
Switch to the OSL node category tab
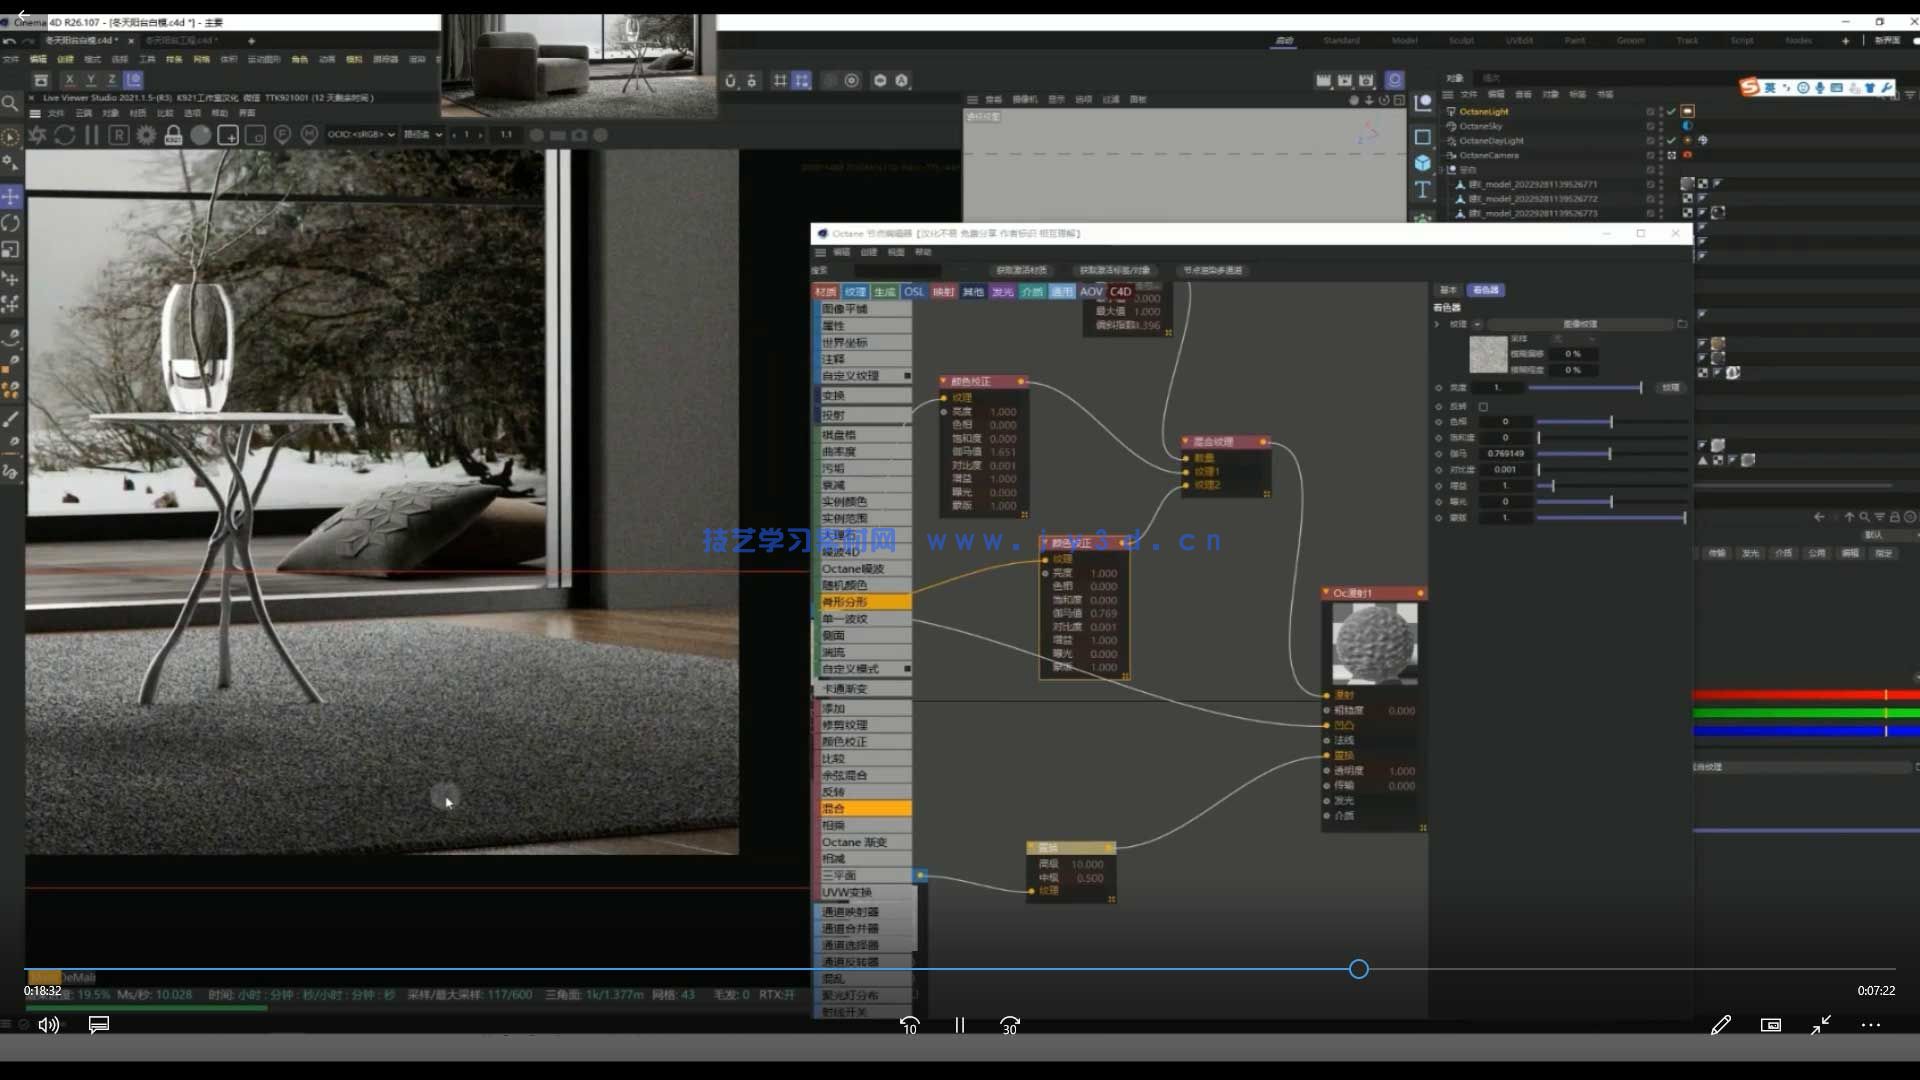913,292
